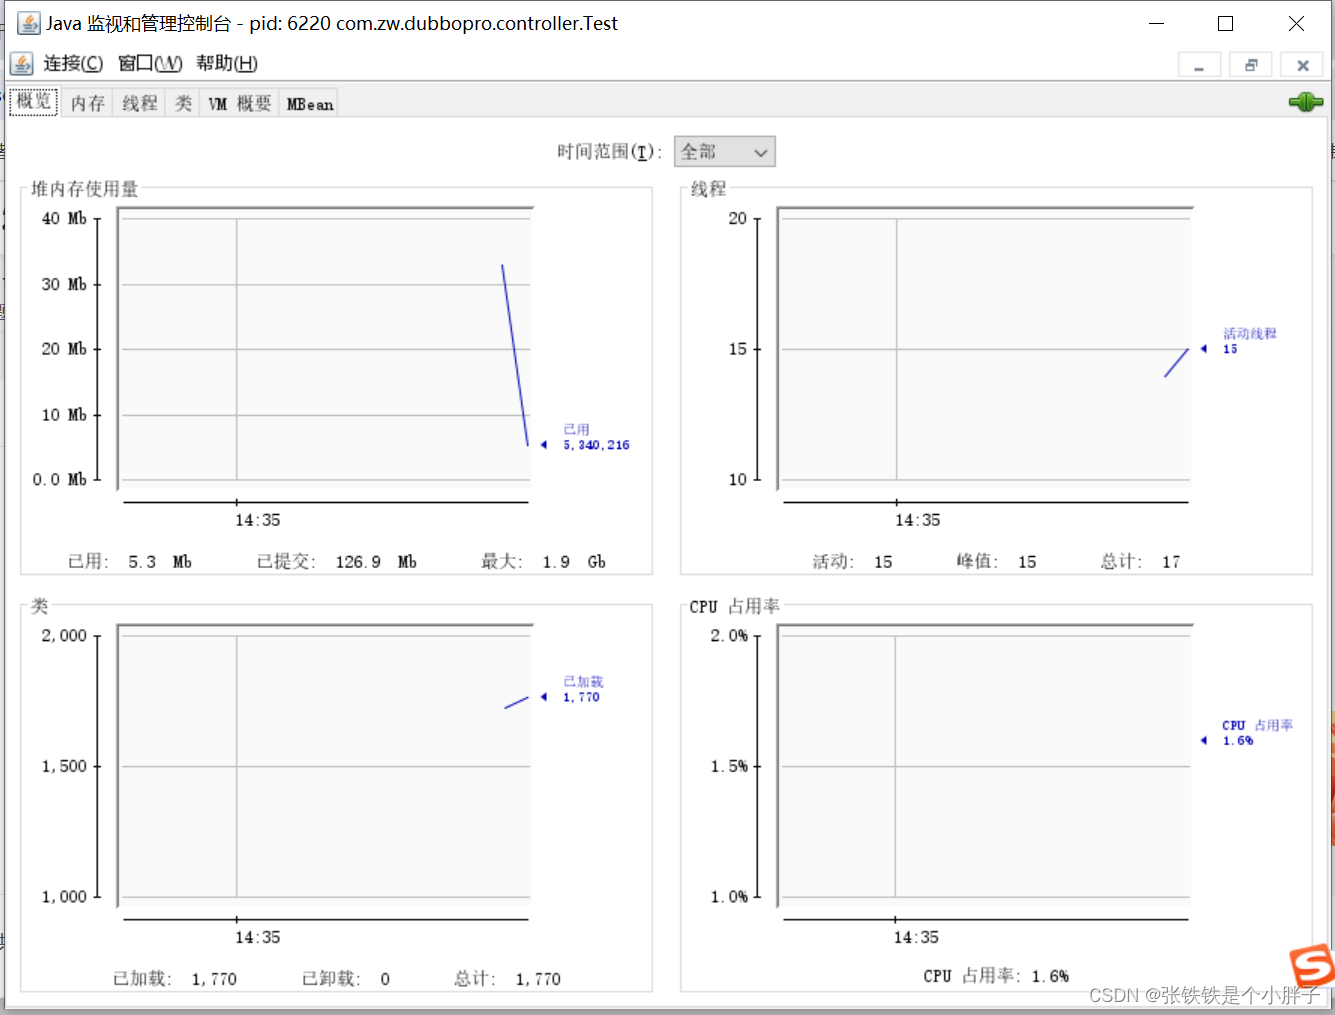Click the 最大: 1.9 Gb value
The image size is (1335, 1015).
tap(543, 562)
